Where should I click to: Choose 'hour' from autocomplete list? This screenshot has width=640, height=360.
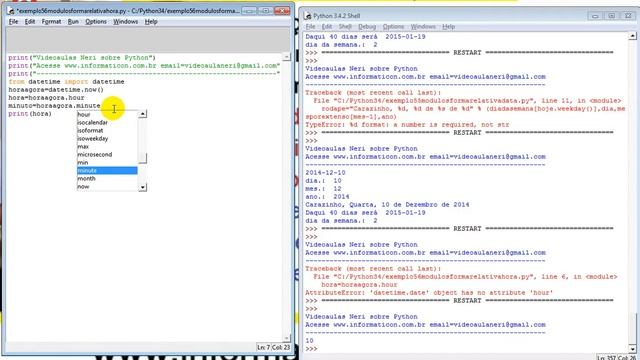click(x=107, y=115)
